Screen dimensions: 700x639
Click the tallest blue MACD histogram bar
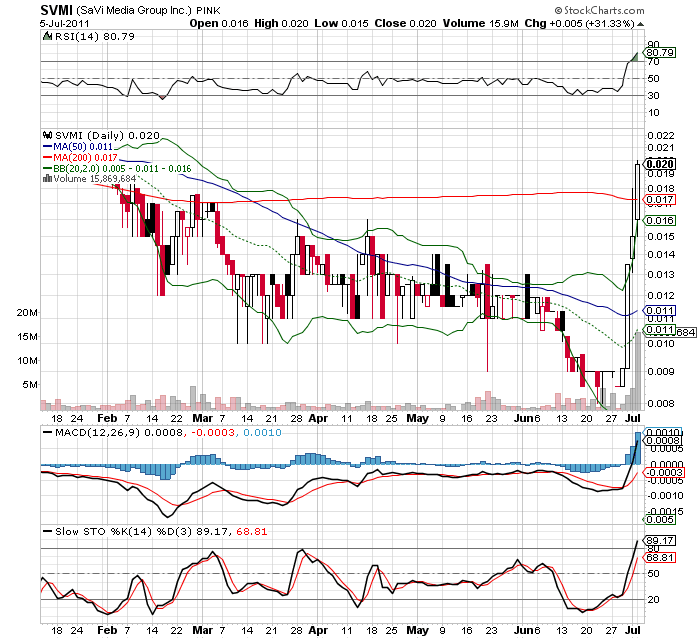tap(638, 448)
